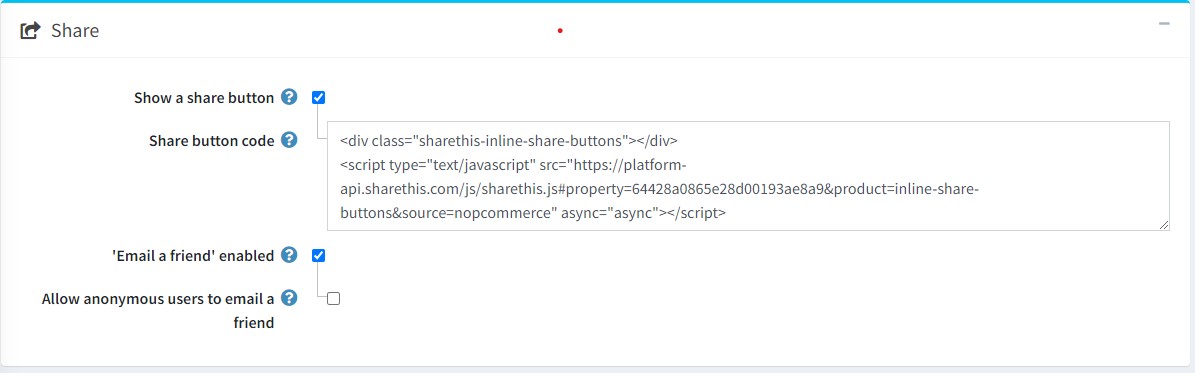Click the Share arrow icon in panel header
This screenshot has width=1195, height=373.
coord(30,31)
